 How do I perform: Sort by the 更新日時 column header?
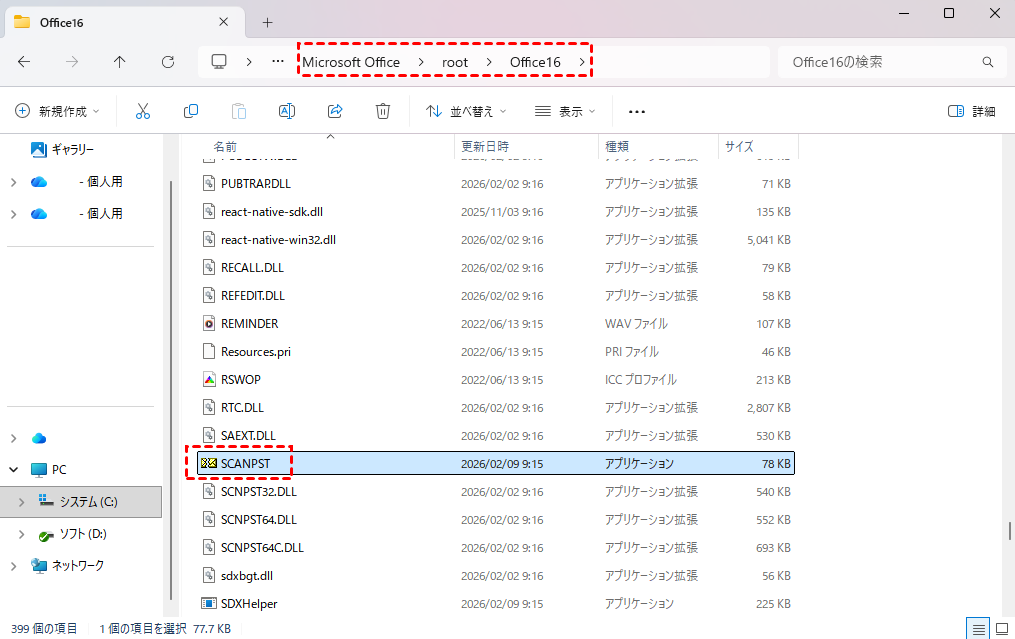coord(485,146)
